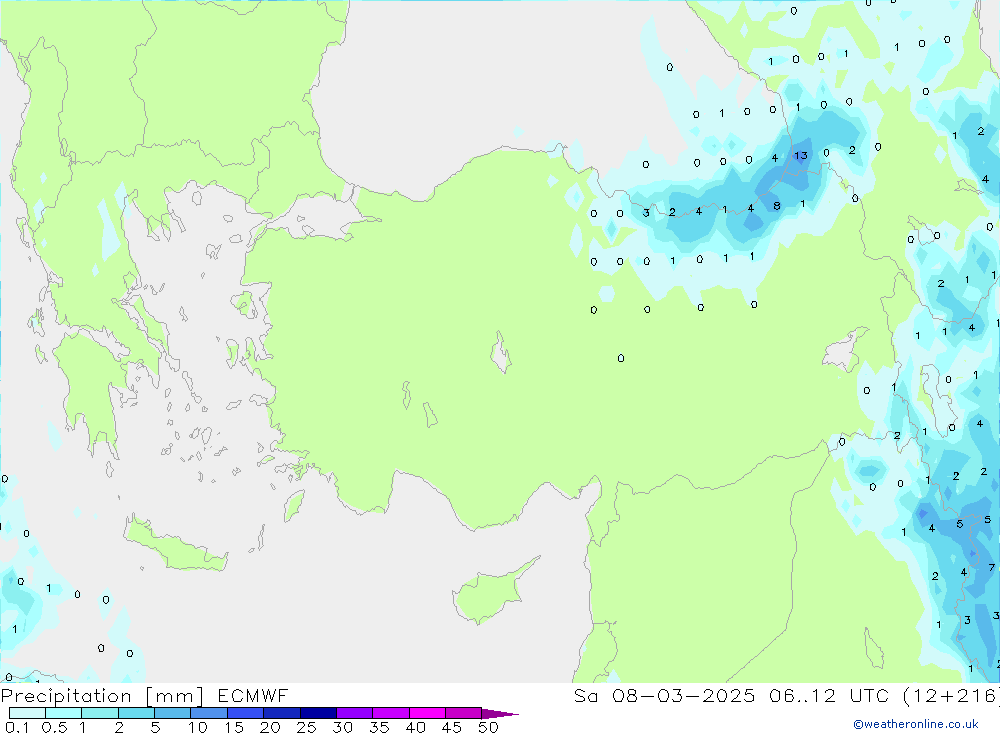This screenshot has height=733, width=1000.
Task: Open the weatheronline.co.uk copyright link
Action: click(916, 724)
